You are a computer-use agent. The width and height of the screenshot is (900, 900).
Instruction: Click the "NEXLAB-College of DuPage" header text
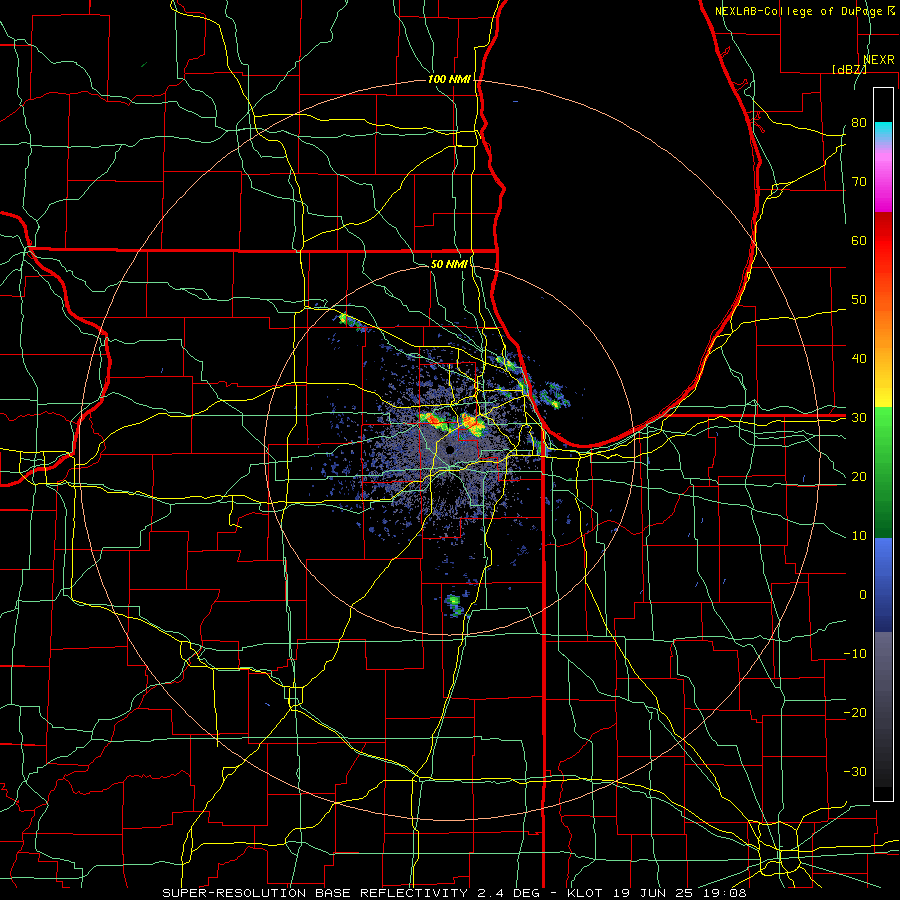[x=798, y=11]
